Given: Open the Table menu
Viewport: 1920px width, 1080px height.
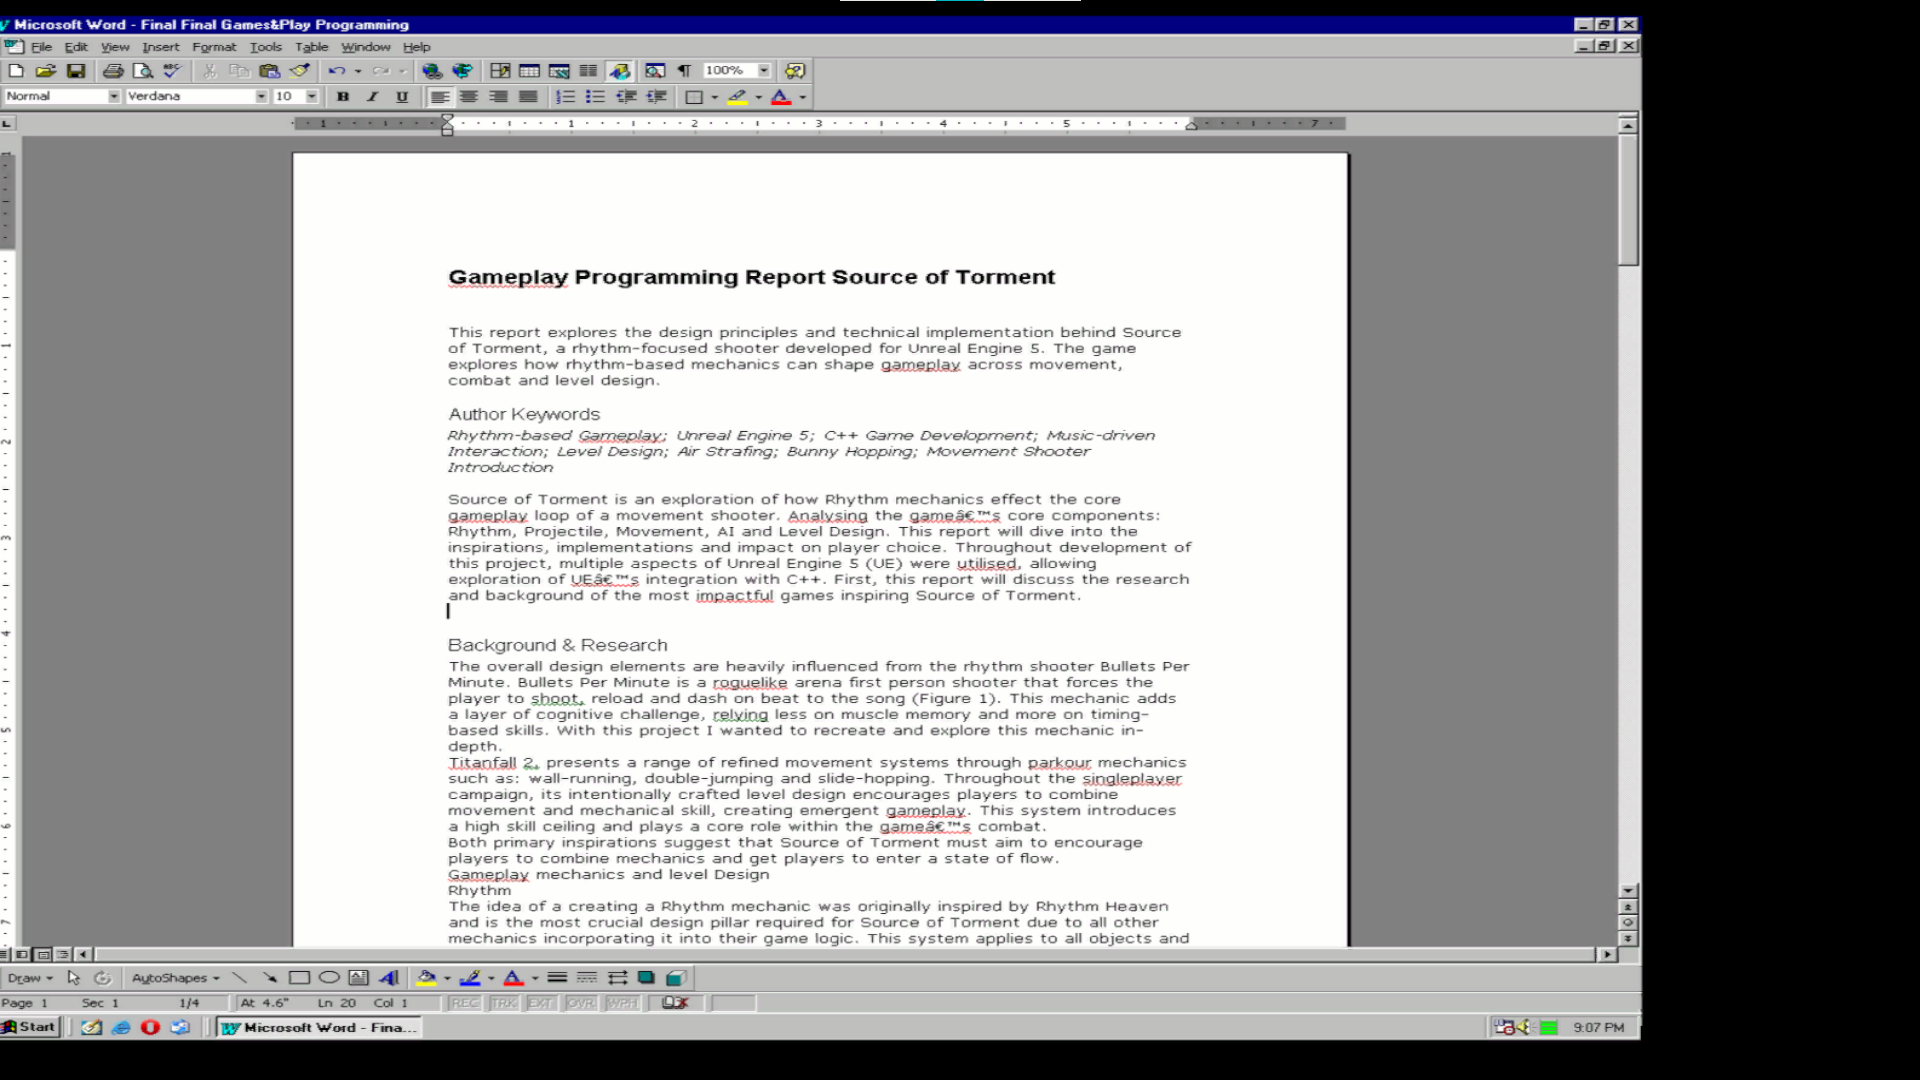Looking at the screenshot, I should [x=311, y=47].
